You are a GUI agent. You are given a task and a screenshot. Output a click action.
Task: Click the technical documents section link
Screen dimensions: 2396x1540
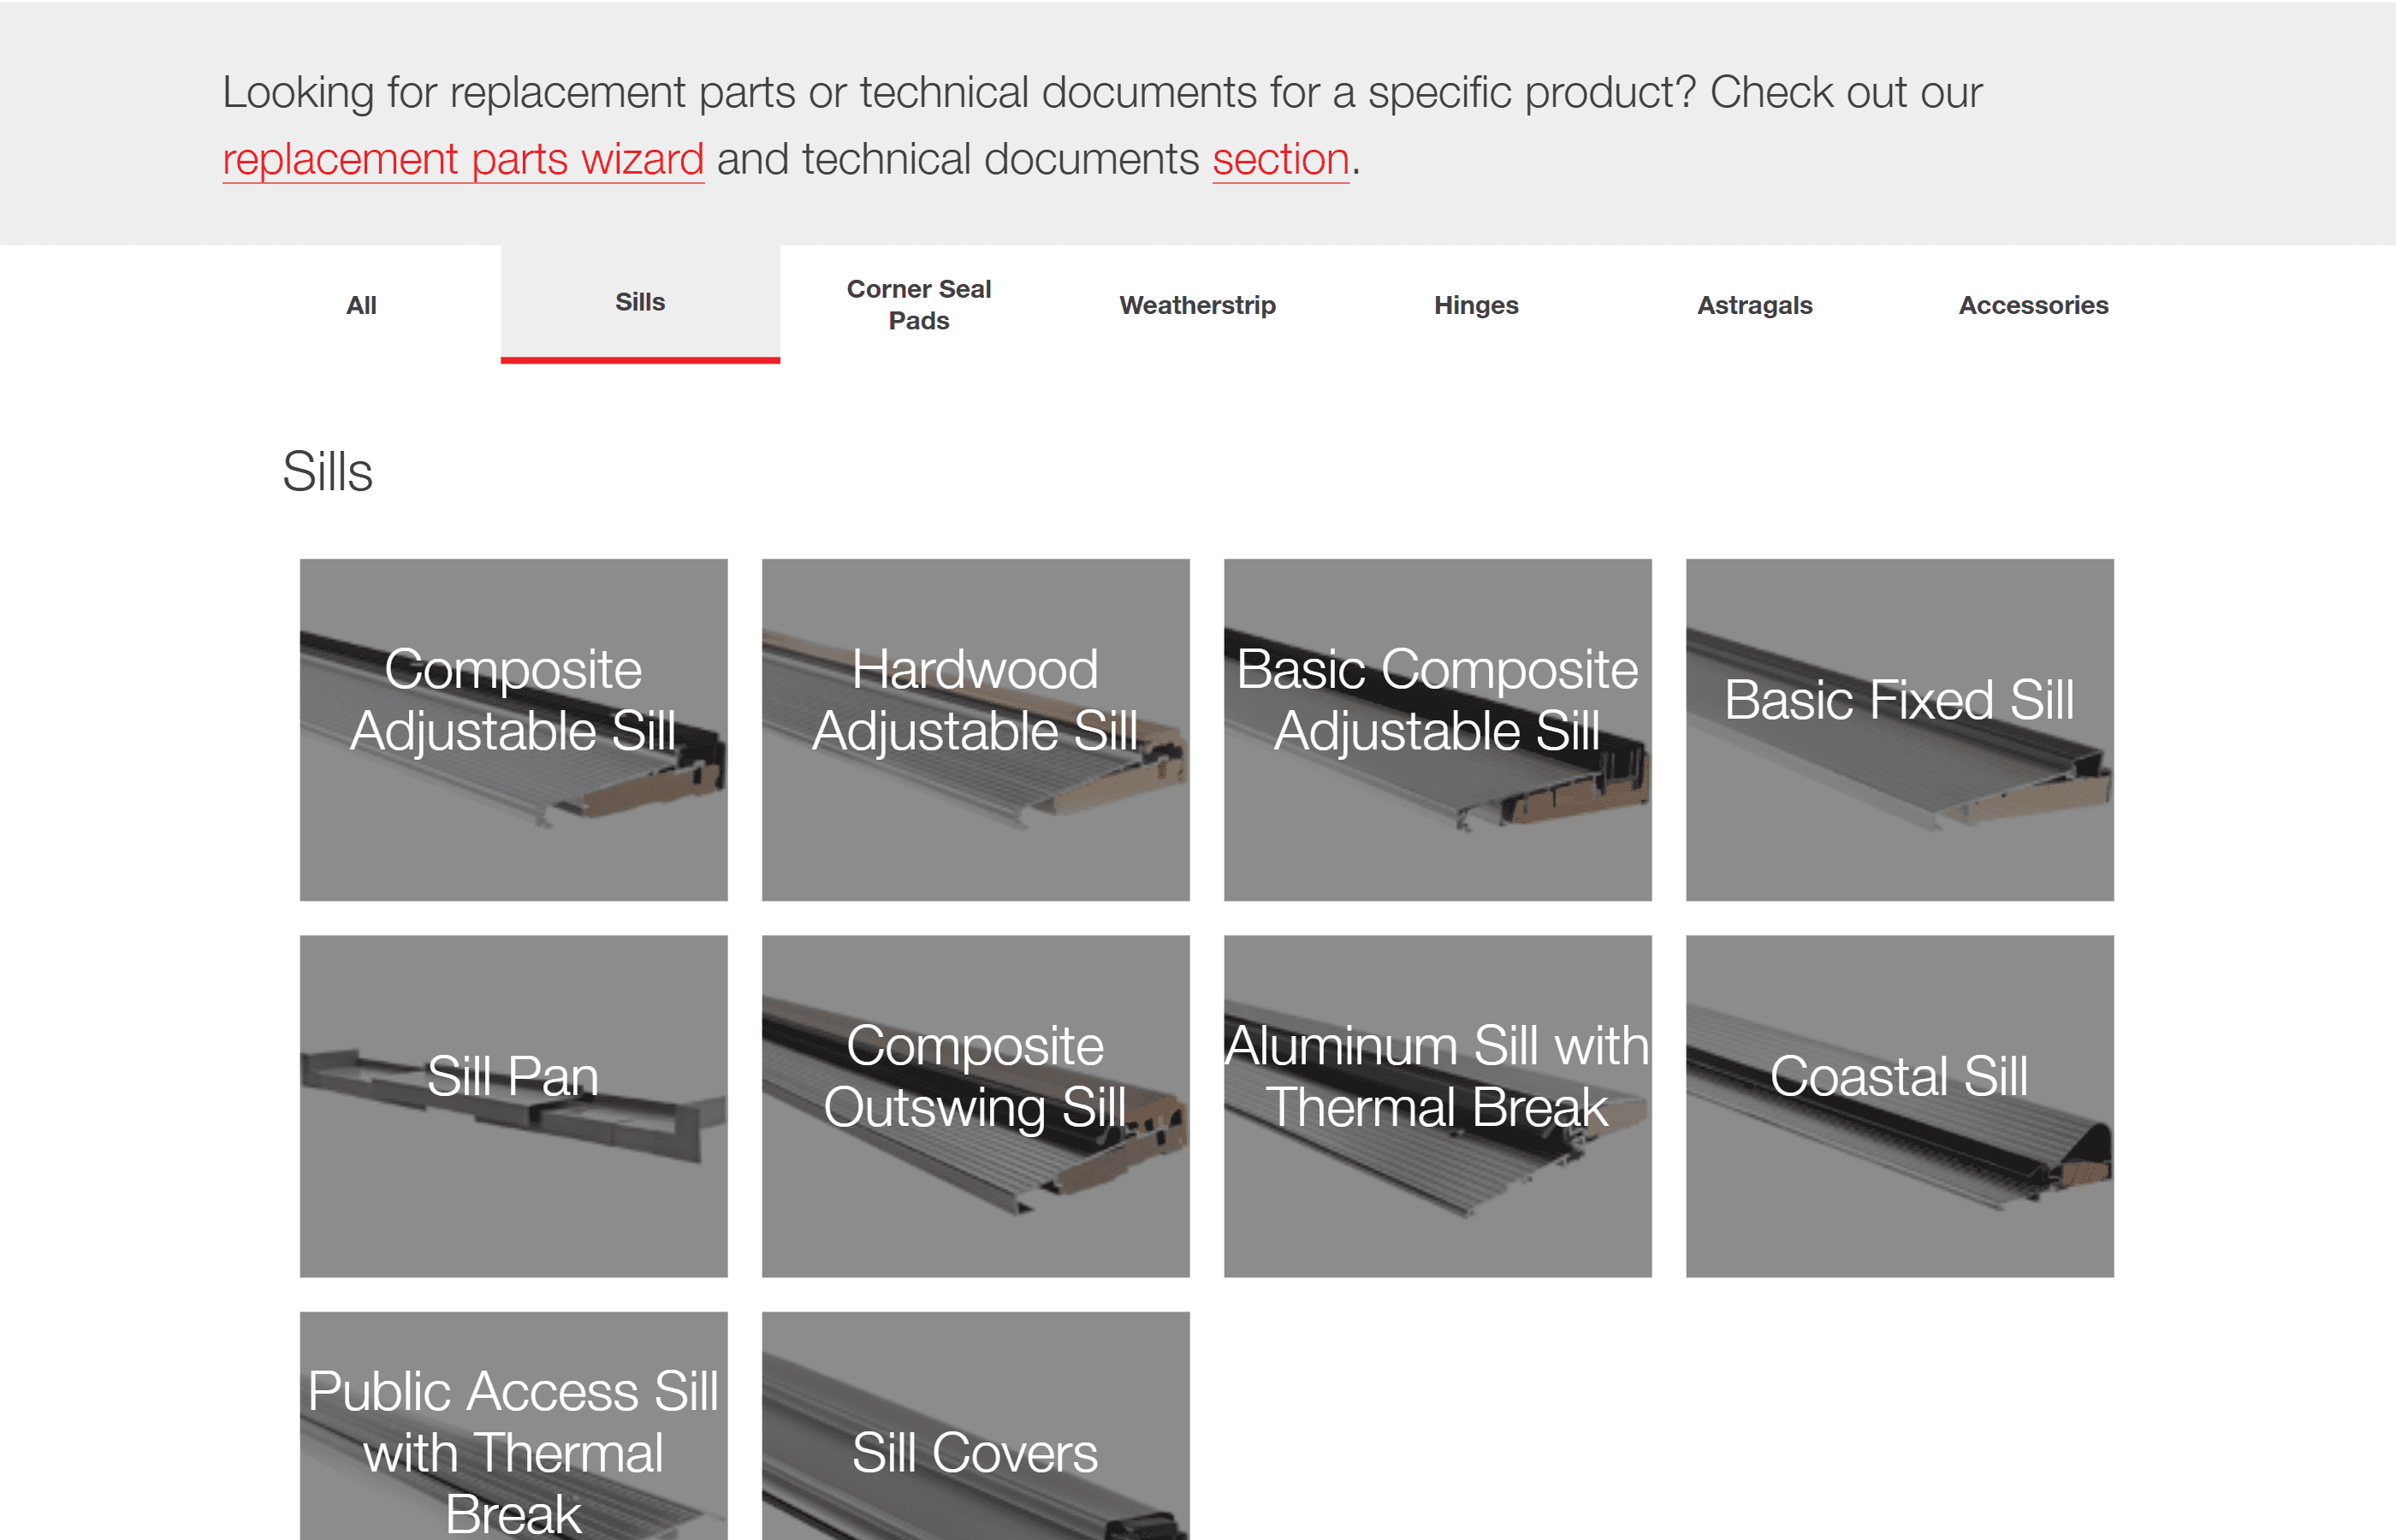coord(1280,160)
